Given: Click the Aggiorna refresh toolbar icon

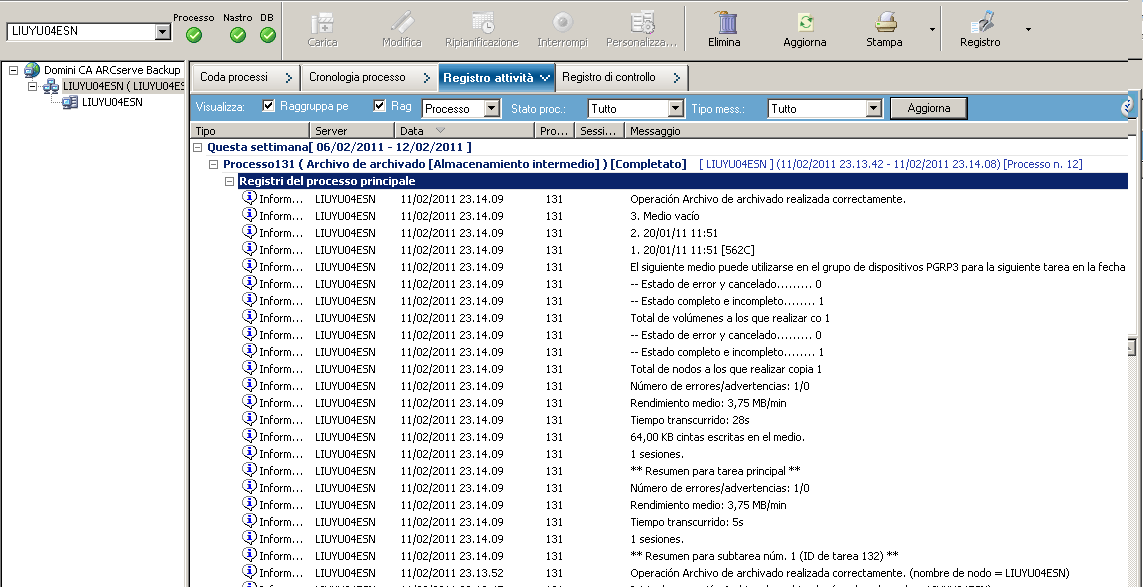Looking at the screenshot, I should pos(804,23).
